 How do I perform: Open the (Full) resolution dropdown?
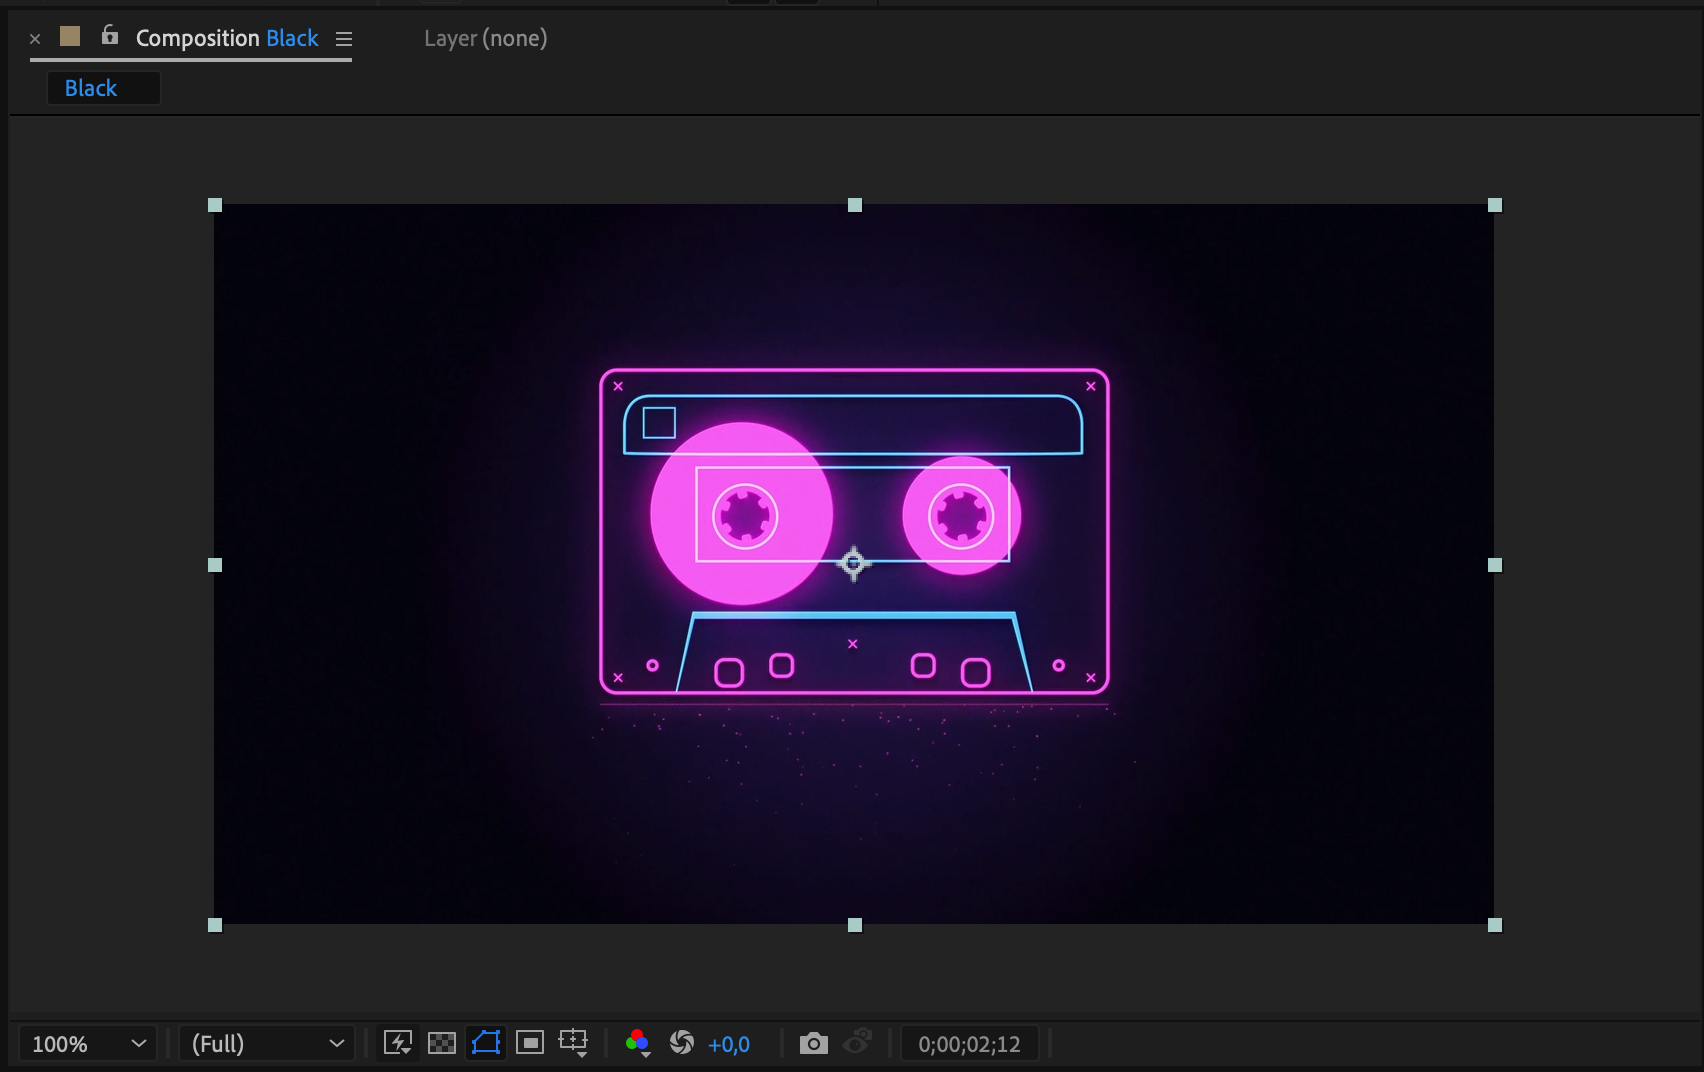click(267, 1044)
